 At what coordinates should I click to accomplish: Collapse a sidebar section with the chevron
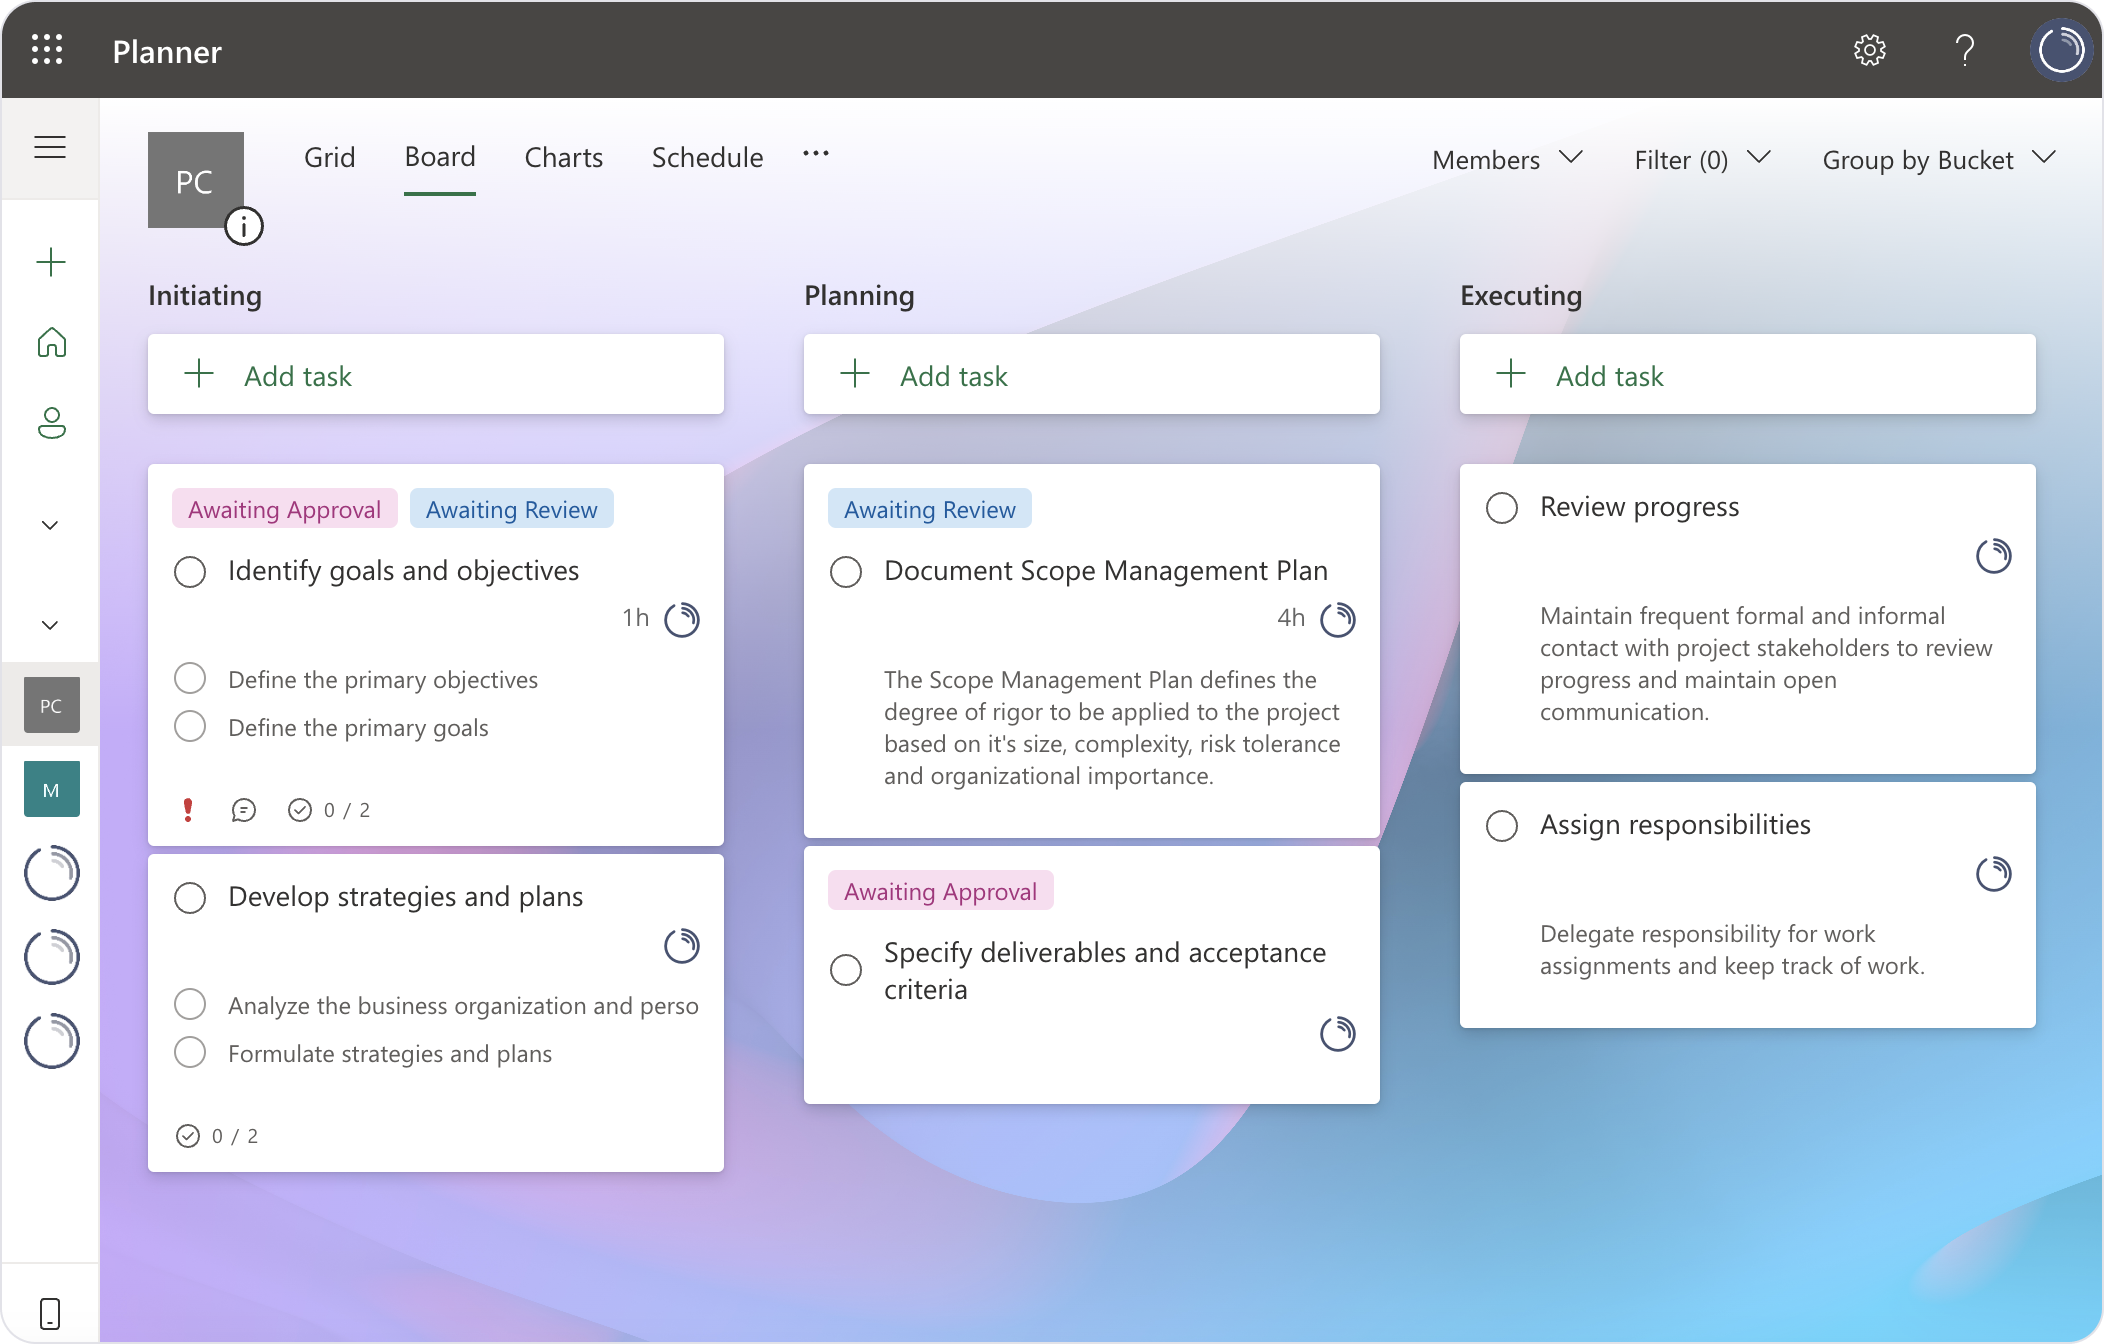(x=50, y=524)
